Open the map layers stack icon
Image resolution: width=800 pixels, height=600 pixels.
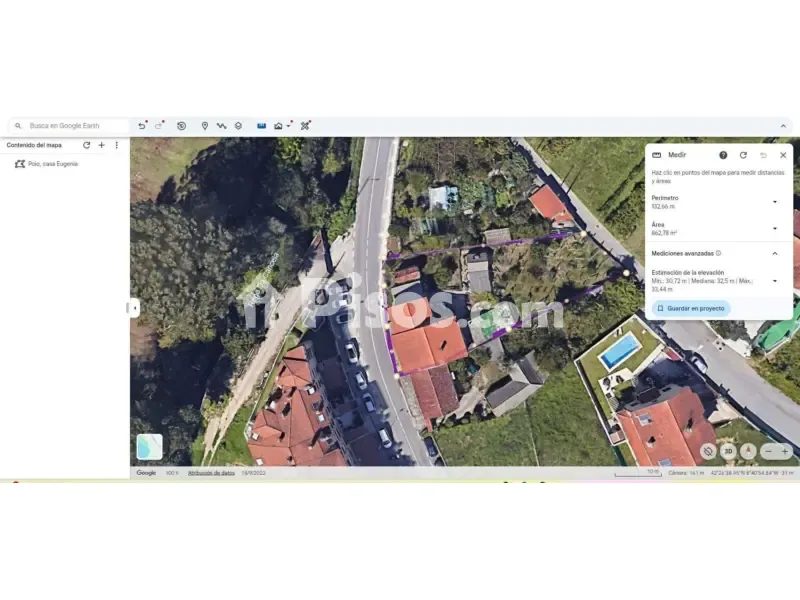238,126
